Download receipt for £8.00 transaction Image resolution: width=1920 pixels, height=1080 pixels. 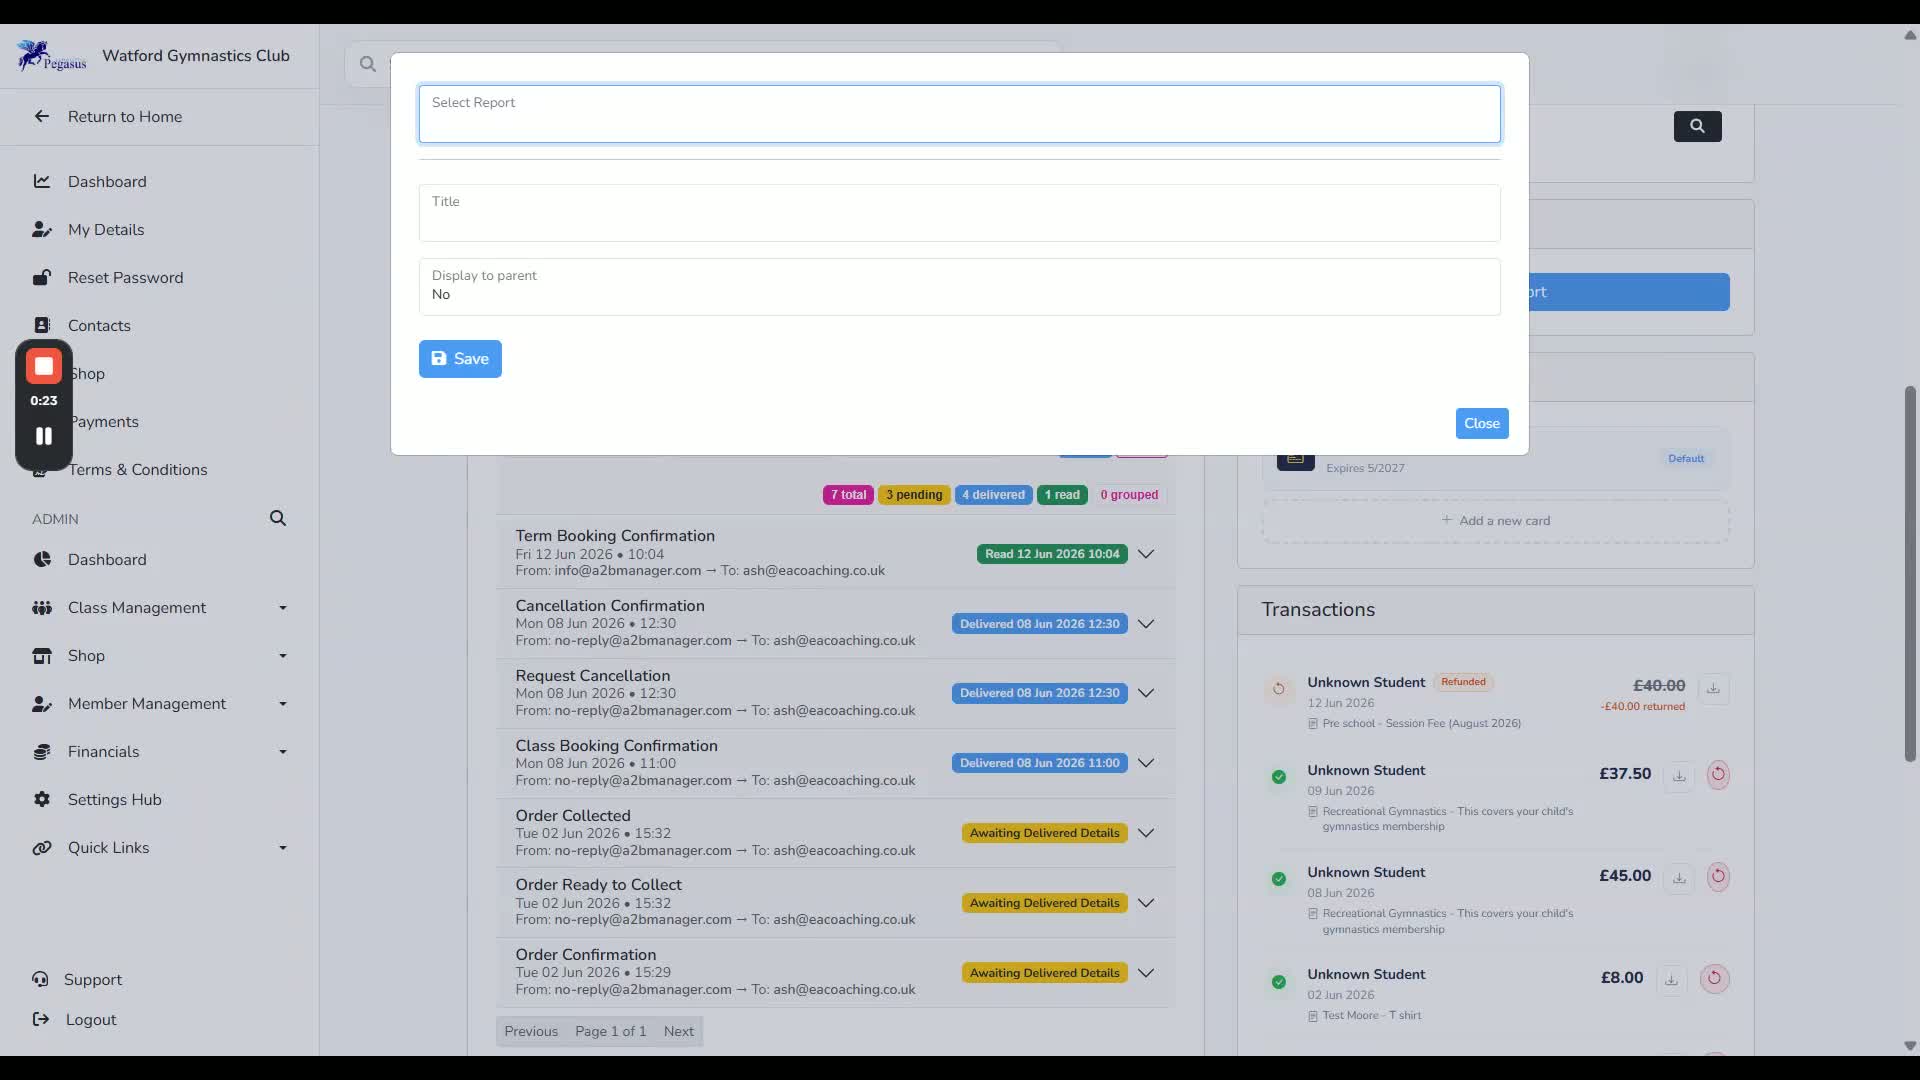pyautogui.click(x=1671, y=979)
